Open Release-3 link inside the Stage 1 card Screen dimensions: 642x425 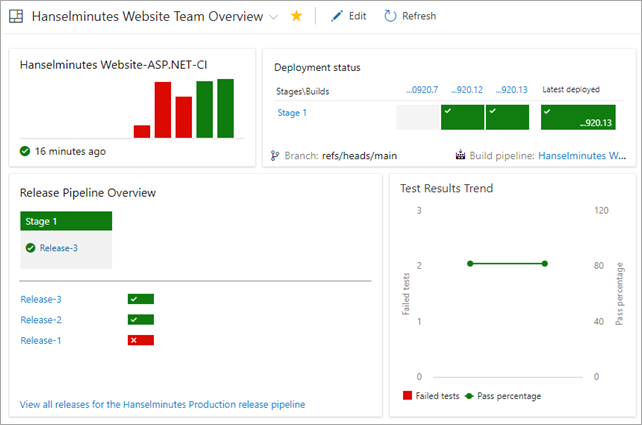59,248
